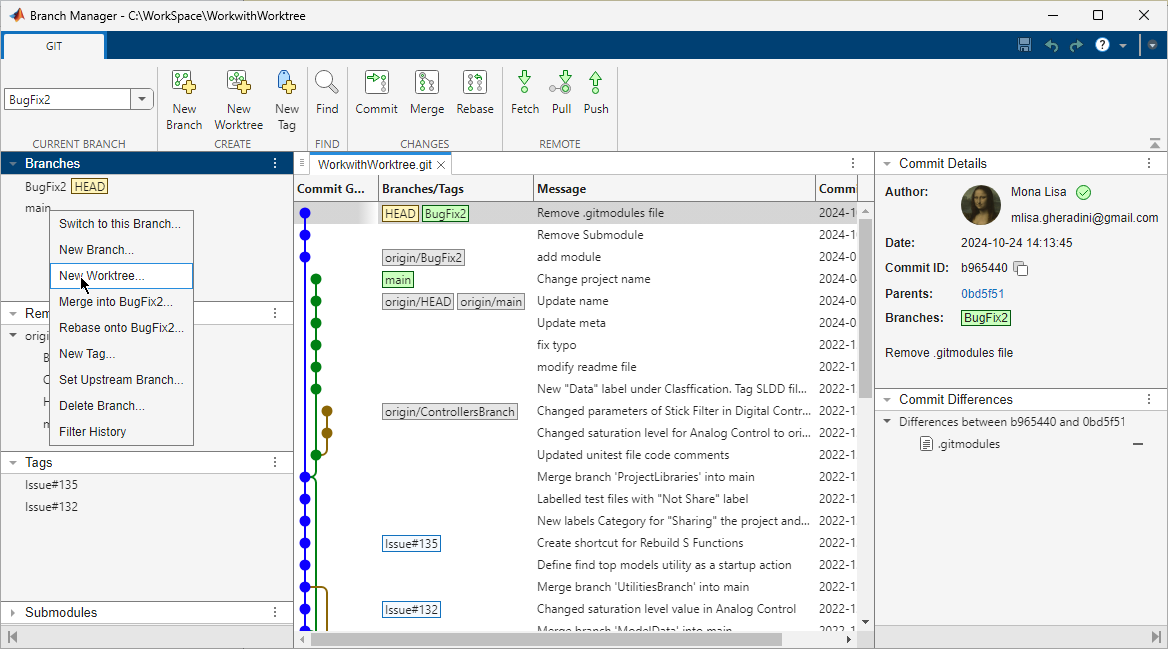Click the Rebase toolbar icon
1168x649 pixels.
[x=475, y=92]
